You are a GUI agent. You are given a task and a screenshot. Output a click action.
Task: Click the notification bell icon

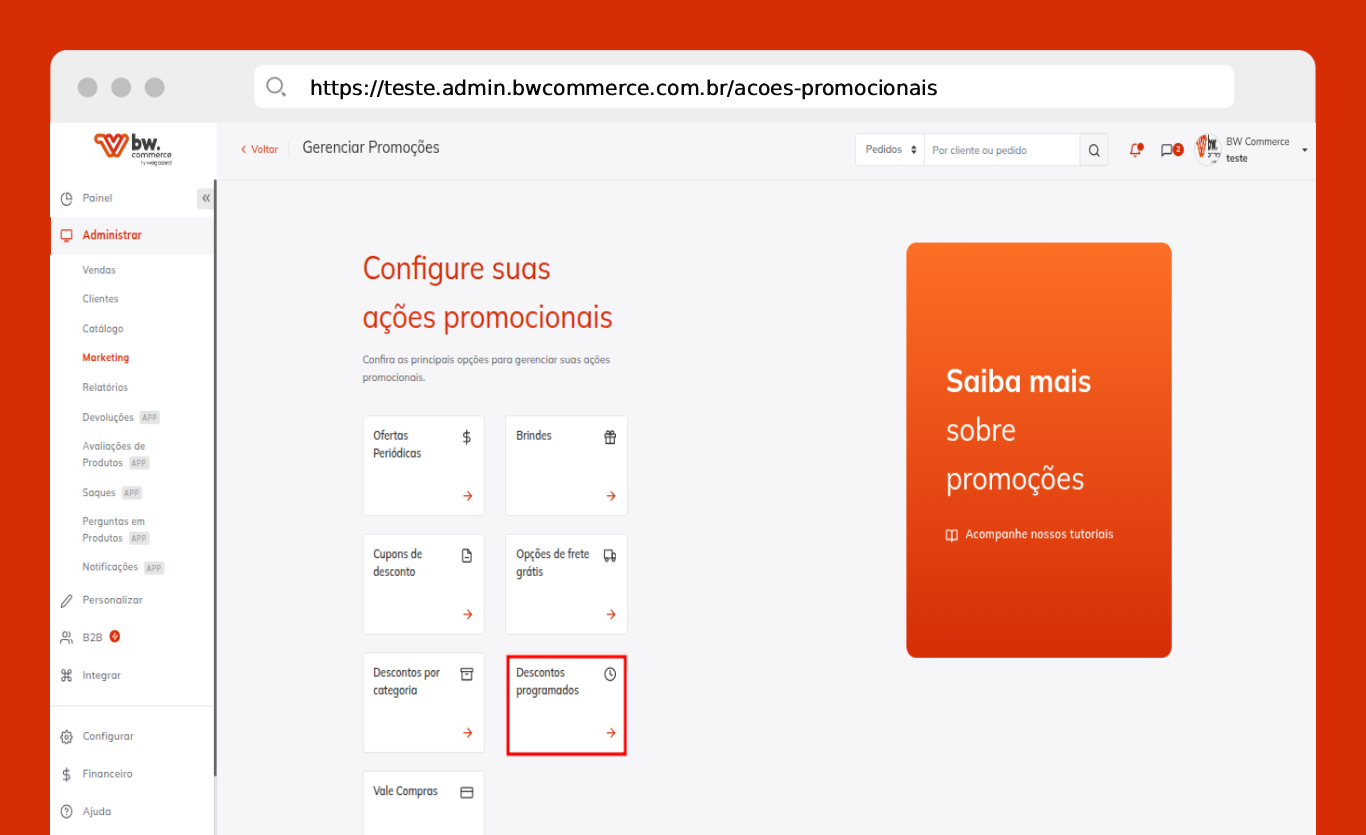(x=1136, y=150)
